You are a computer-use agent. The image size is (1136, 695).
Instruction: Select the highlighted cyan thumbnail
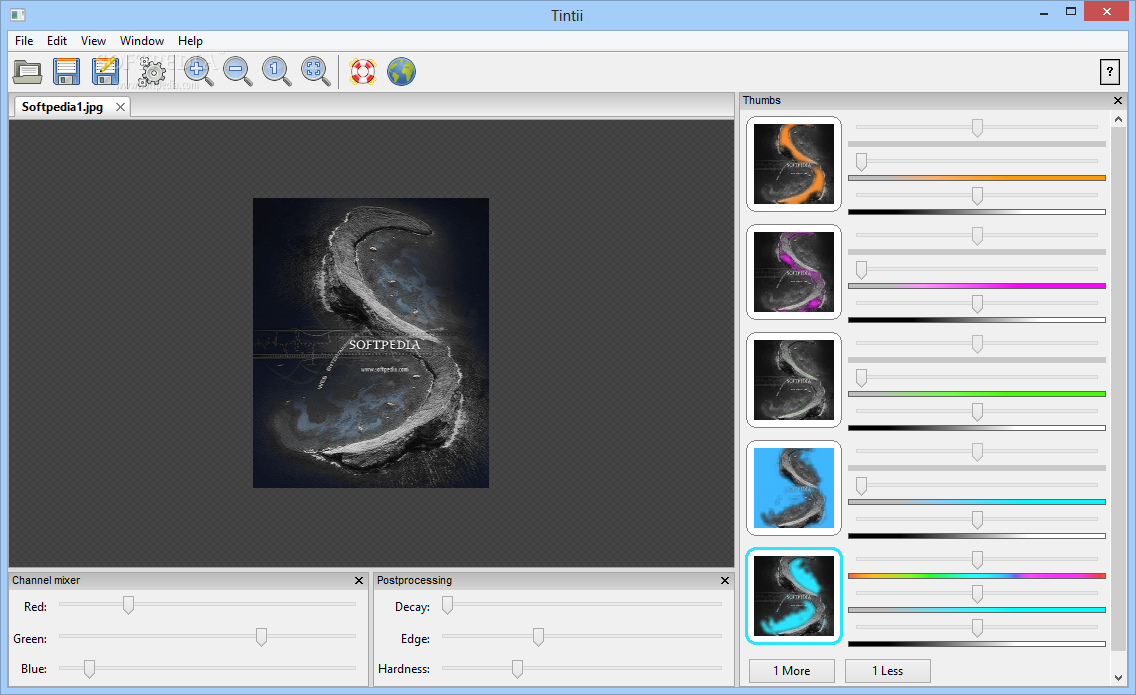(794, 596)
